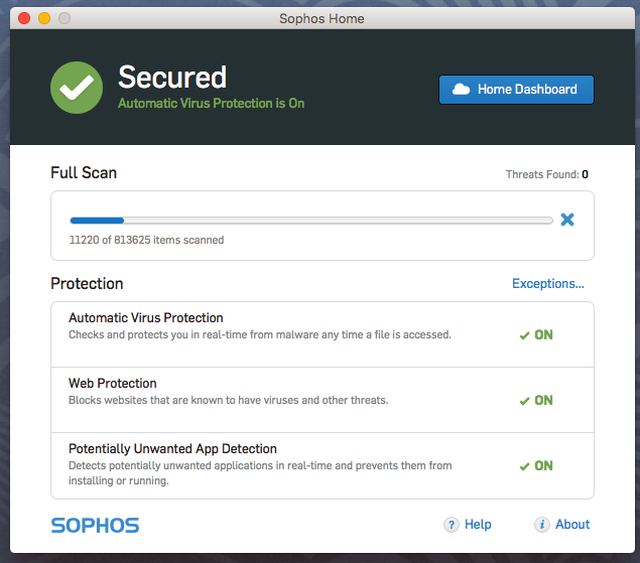Click the Sophos Home title bar text
The width and height of the screenshot is (640, 563).
pyautogui.click(x=322, y=19)
